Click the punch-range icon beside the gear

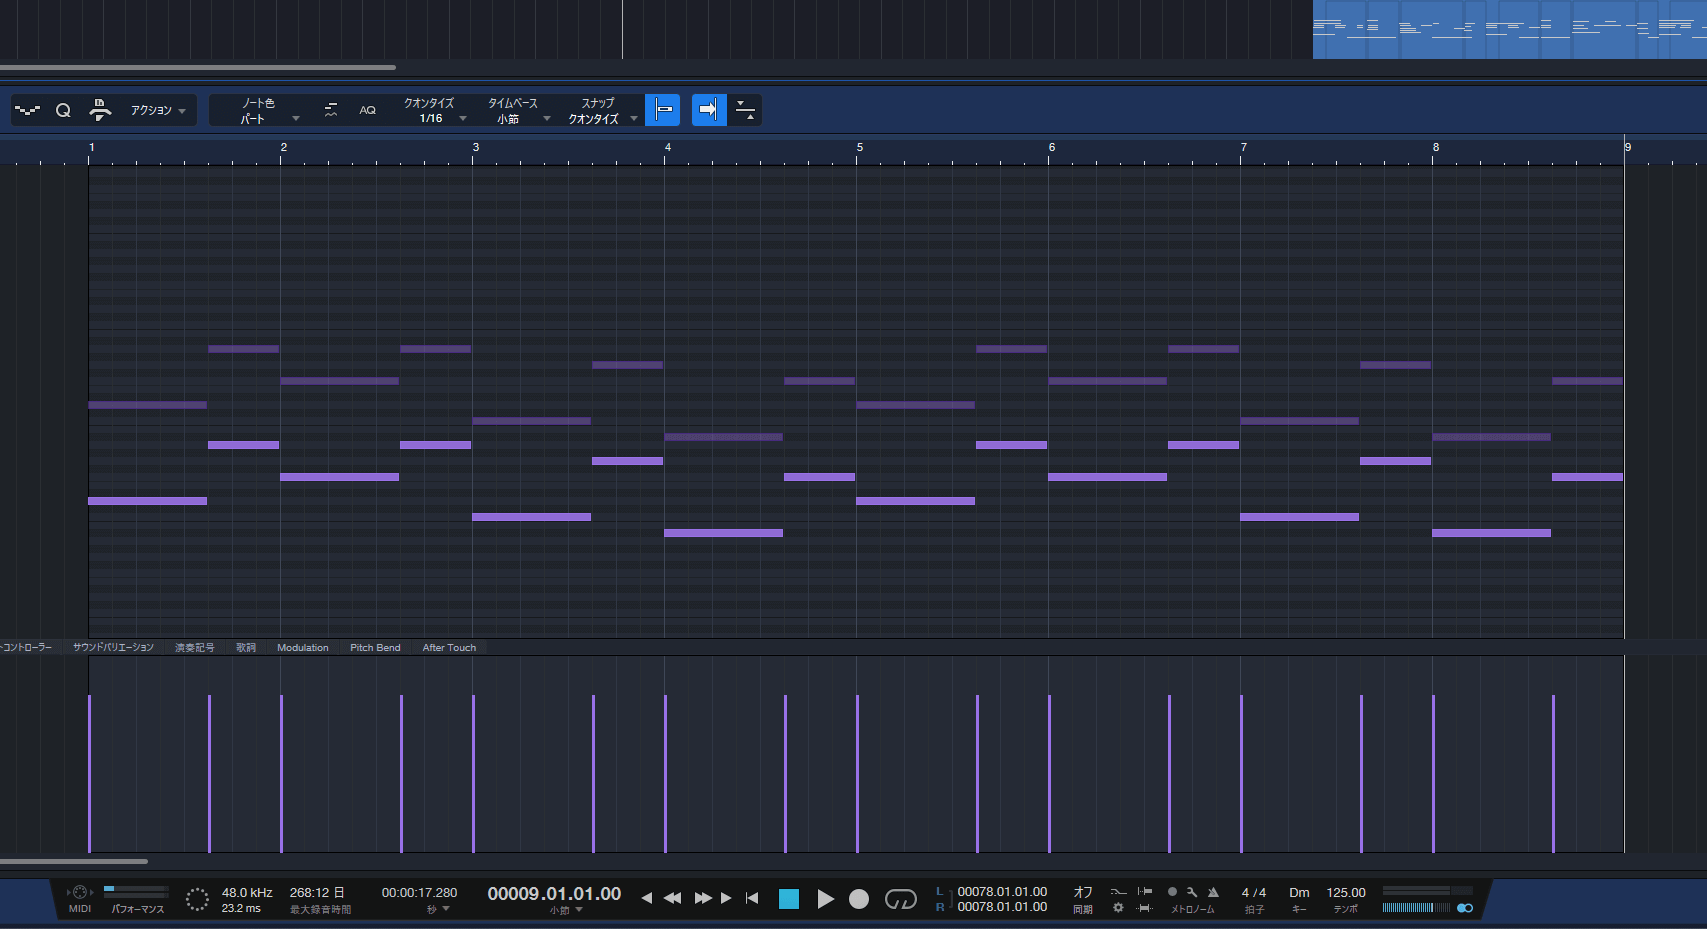point(1145,908)
